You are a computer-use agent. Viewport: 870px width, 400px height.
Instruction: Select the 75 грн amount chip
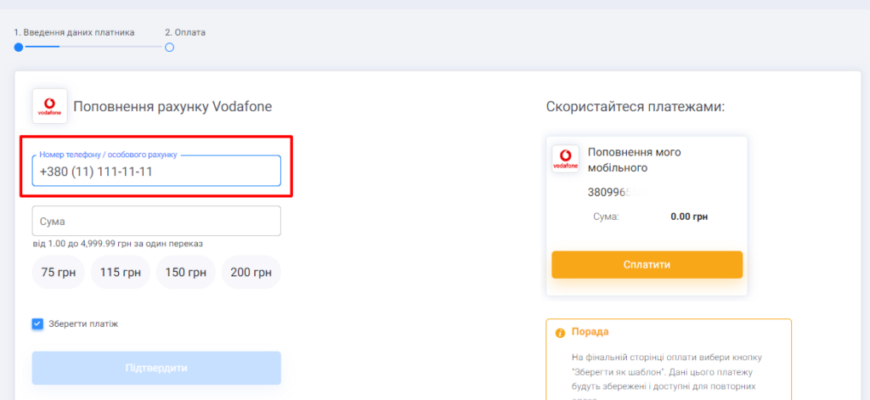pos(58,272)
